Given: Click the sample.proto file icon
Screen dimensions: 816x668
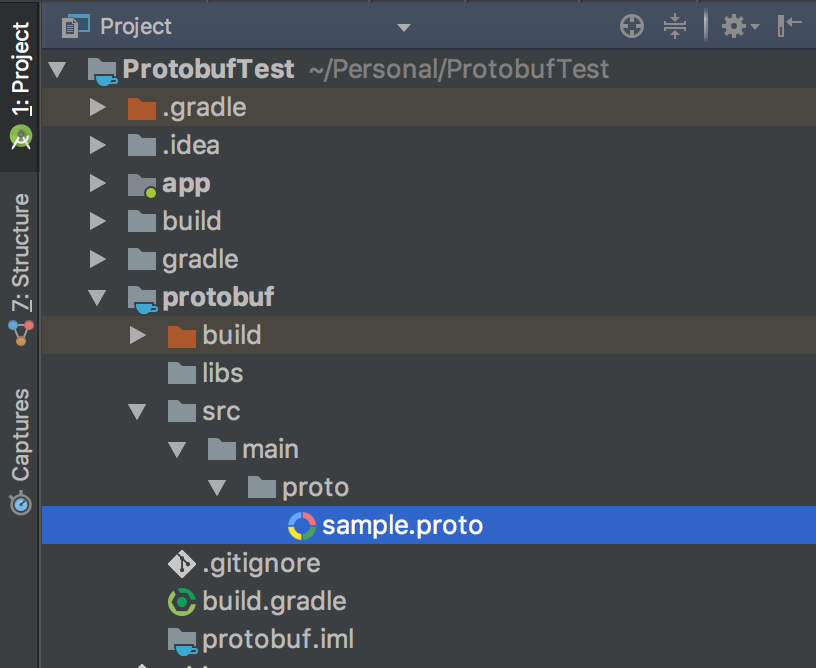Looking at the screenshot, I should click(301, 525).
